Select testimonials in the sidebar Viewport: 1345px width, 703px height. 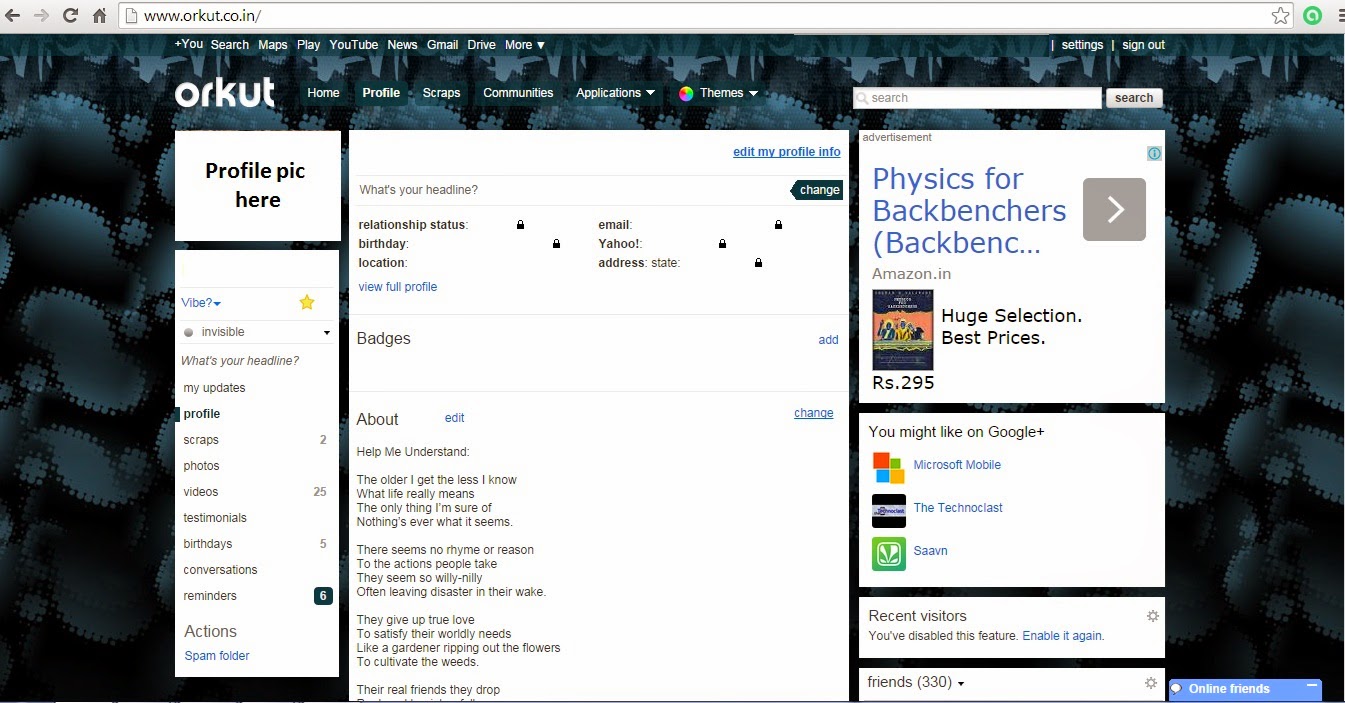pos(215,518)
